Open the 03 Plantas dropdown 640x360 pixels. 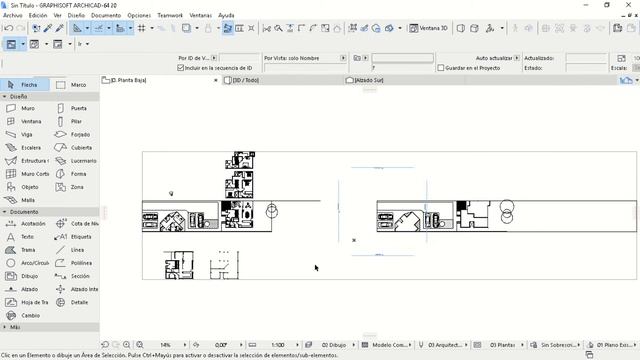coord(522,345)
